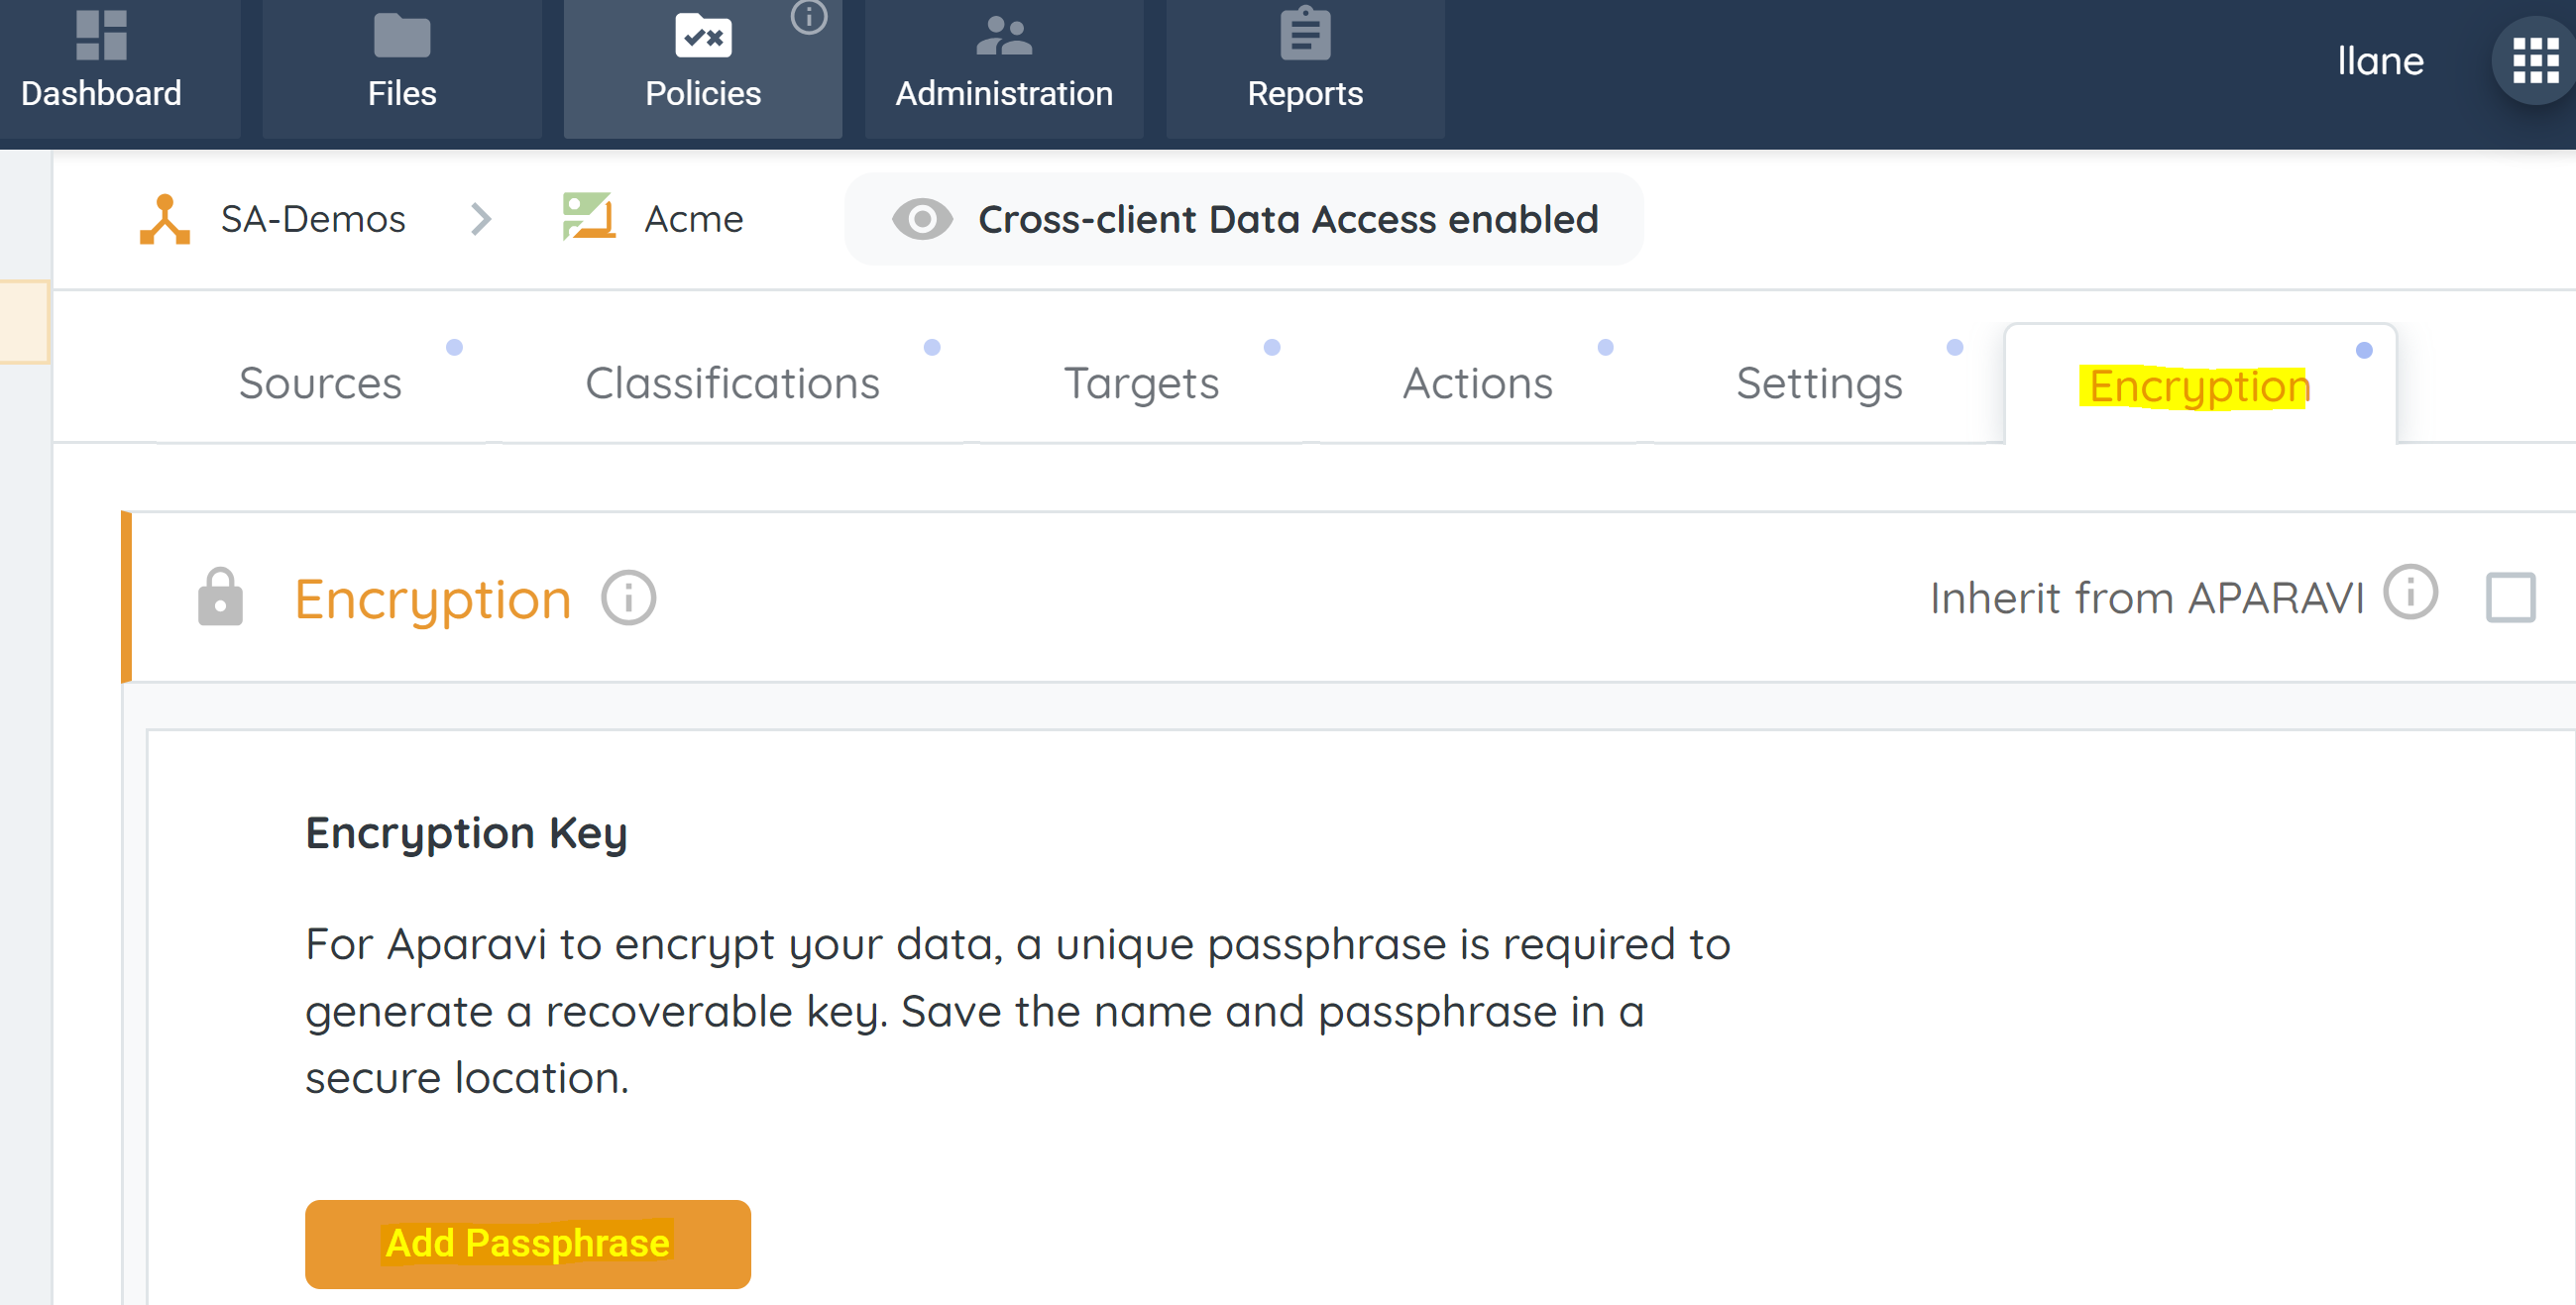Click the Files folder icon
This screenshot has height=1305, width=2576.
click(401, 36)
